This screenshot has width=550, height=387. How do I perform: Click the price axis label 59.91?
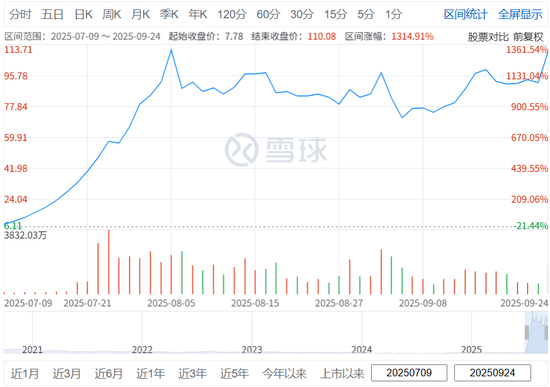point(15,138)
